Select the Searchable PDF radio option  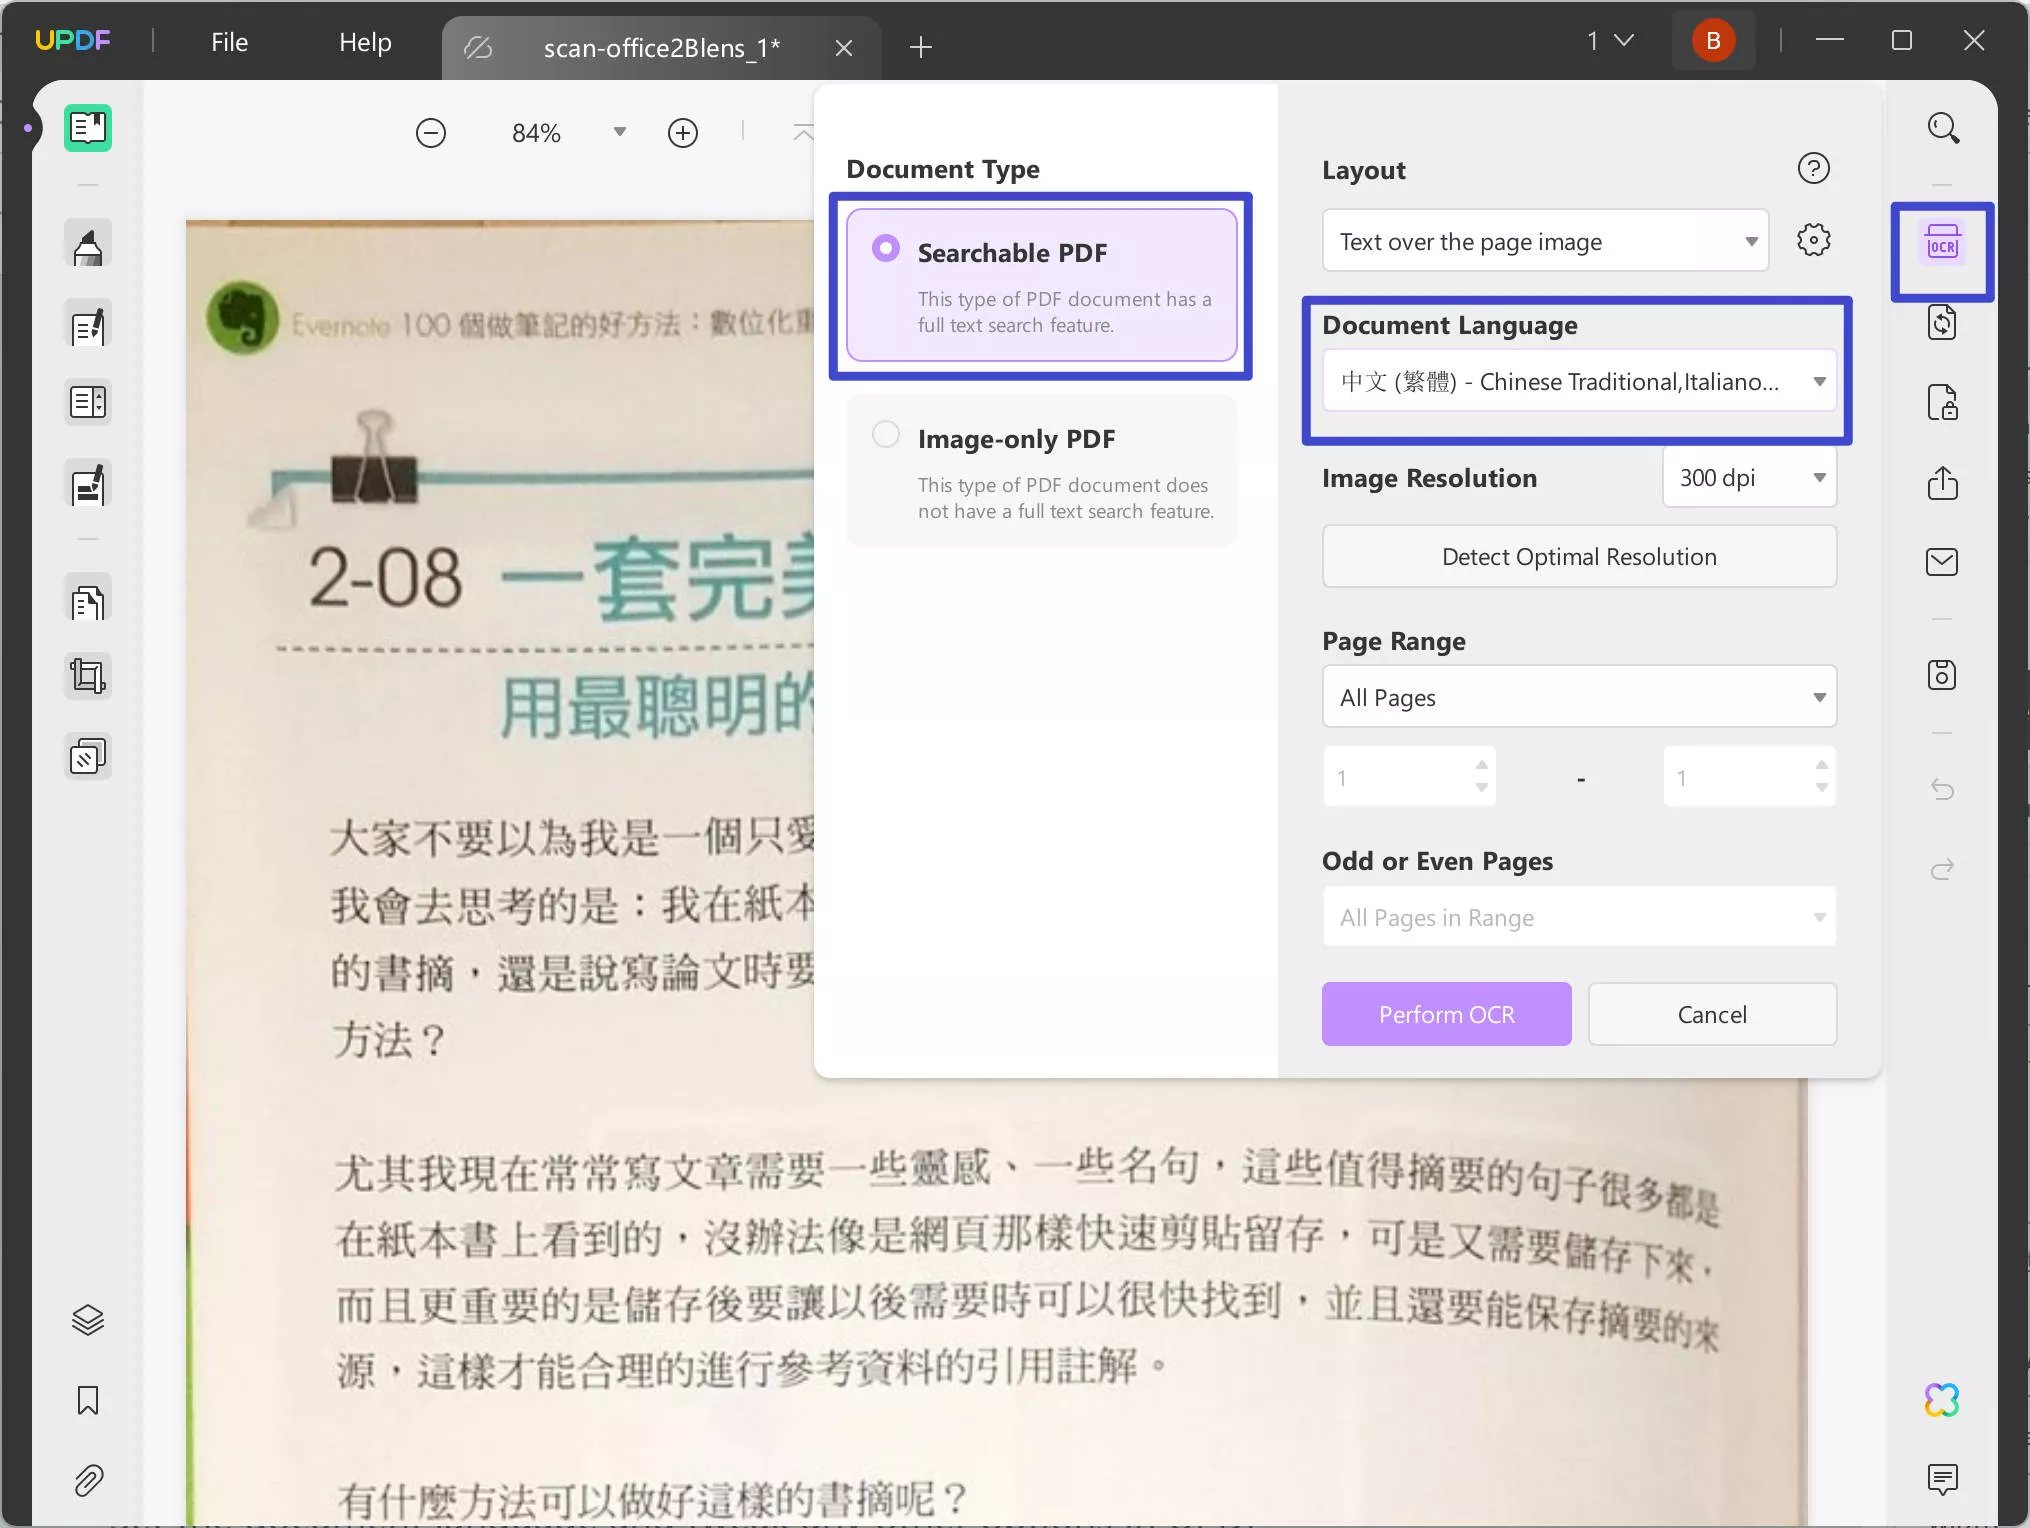tap(885, 248)
